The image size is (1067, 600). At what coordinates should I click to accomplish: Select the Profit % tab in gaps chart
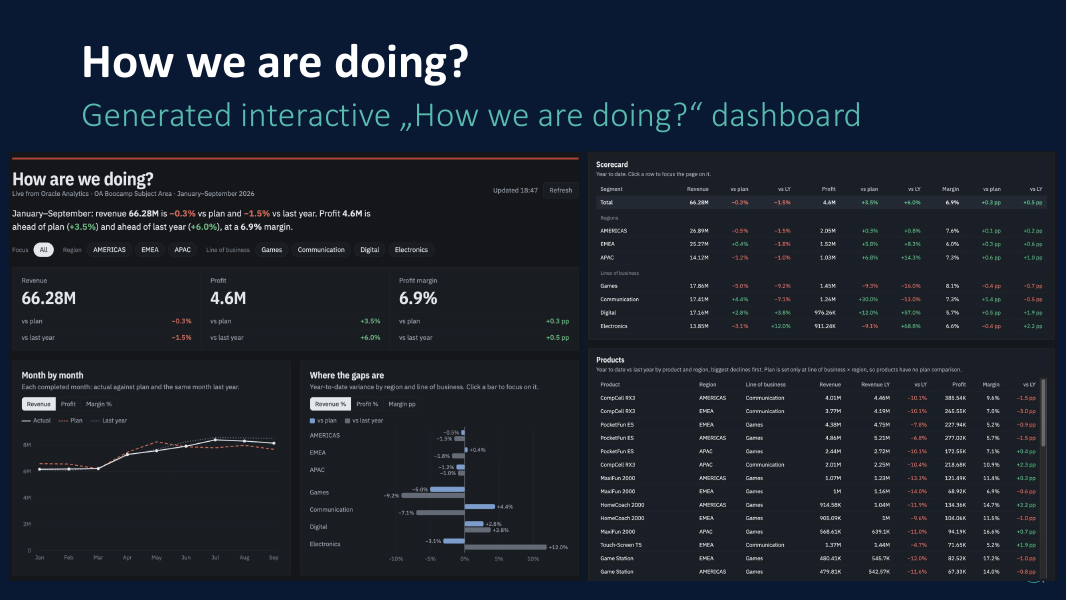(x=367, y=404)
